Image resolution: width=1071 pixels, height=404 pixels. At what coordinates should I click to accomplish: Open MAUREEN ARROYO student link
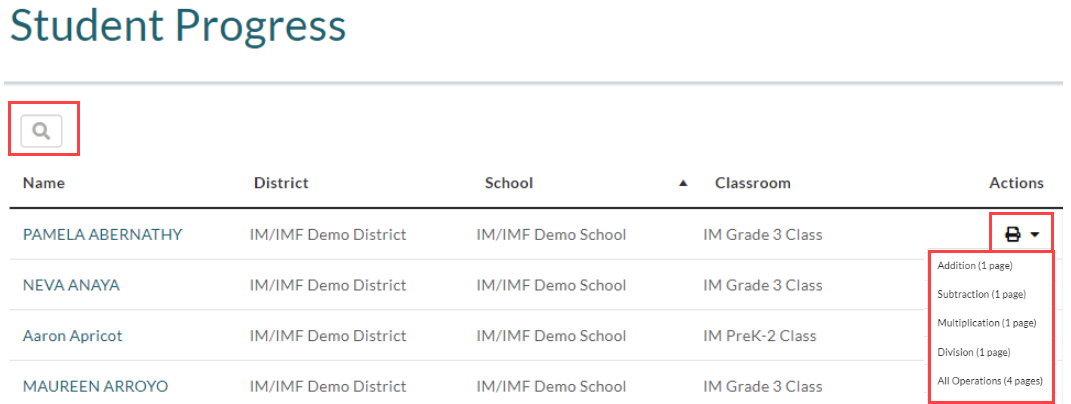[x=96, y=386]
